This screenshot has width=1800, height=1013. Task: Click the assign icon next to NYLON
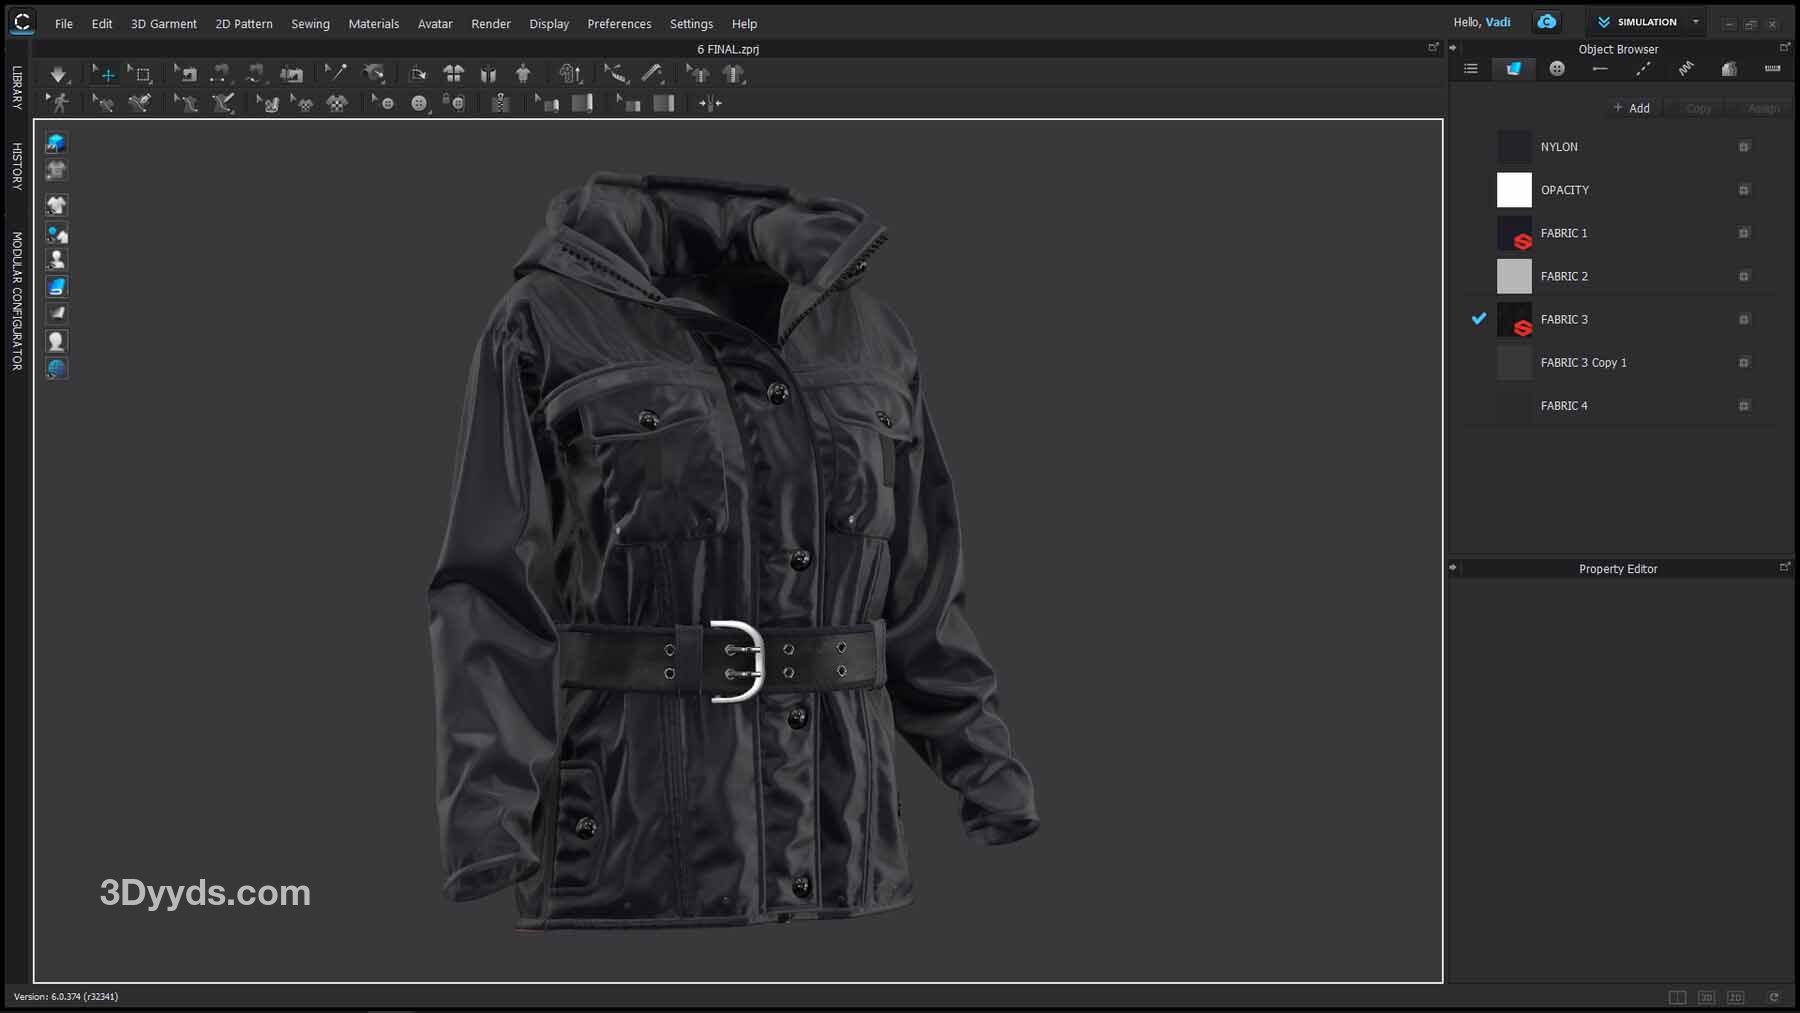(x=1743, y=147)
